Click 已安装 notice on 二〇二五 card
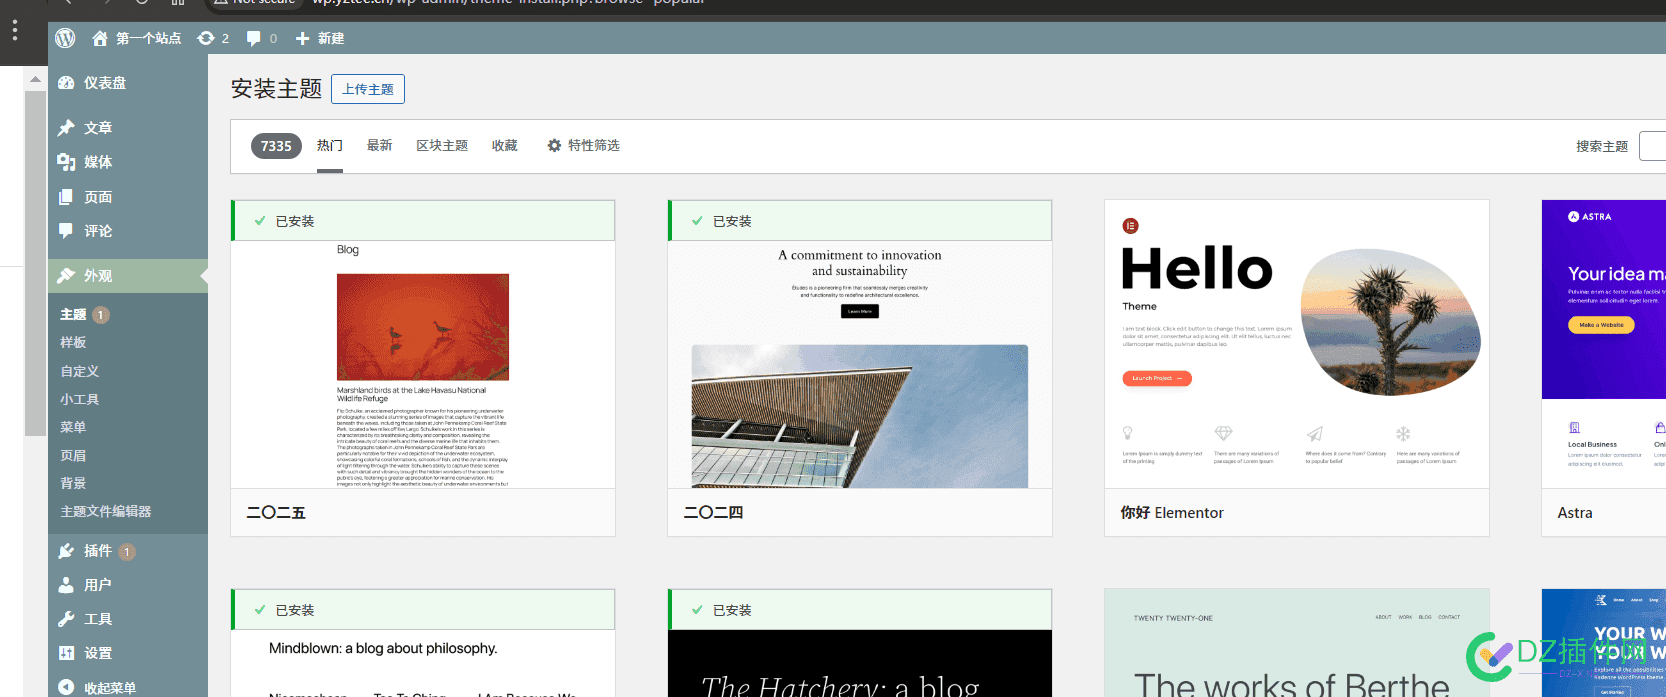This screenshot has height=697, width=1666. point(423,221)
